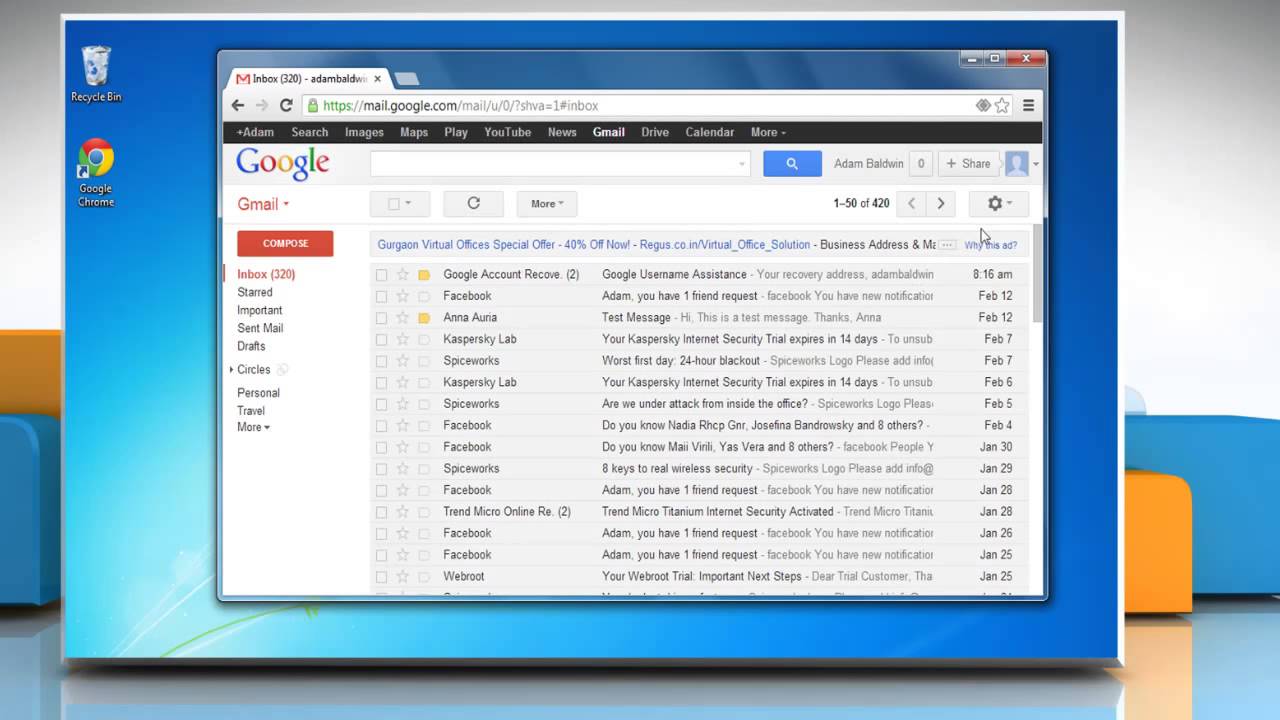This screenshot has width=1280, height=720.
Task: Open the Recycle Bin on desktop
Action: point(96,74)
